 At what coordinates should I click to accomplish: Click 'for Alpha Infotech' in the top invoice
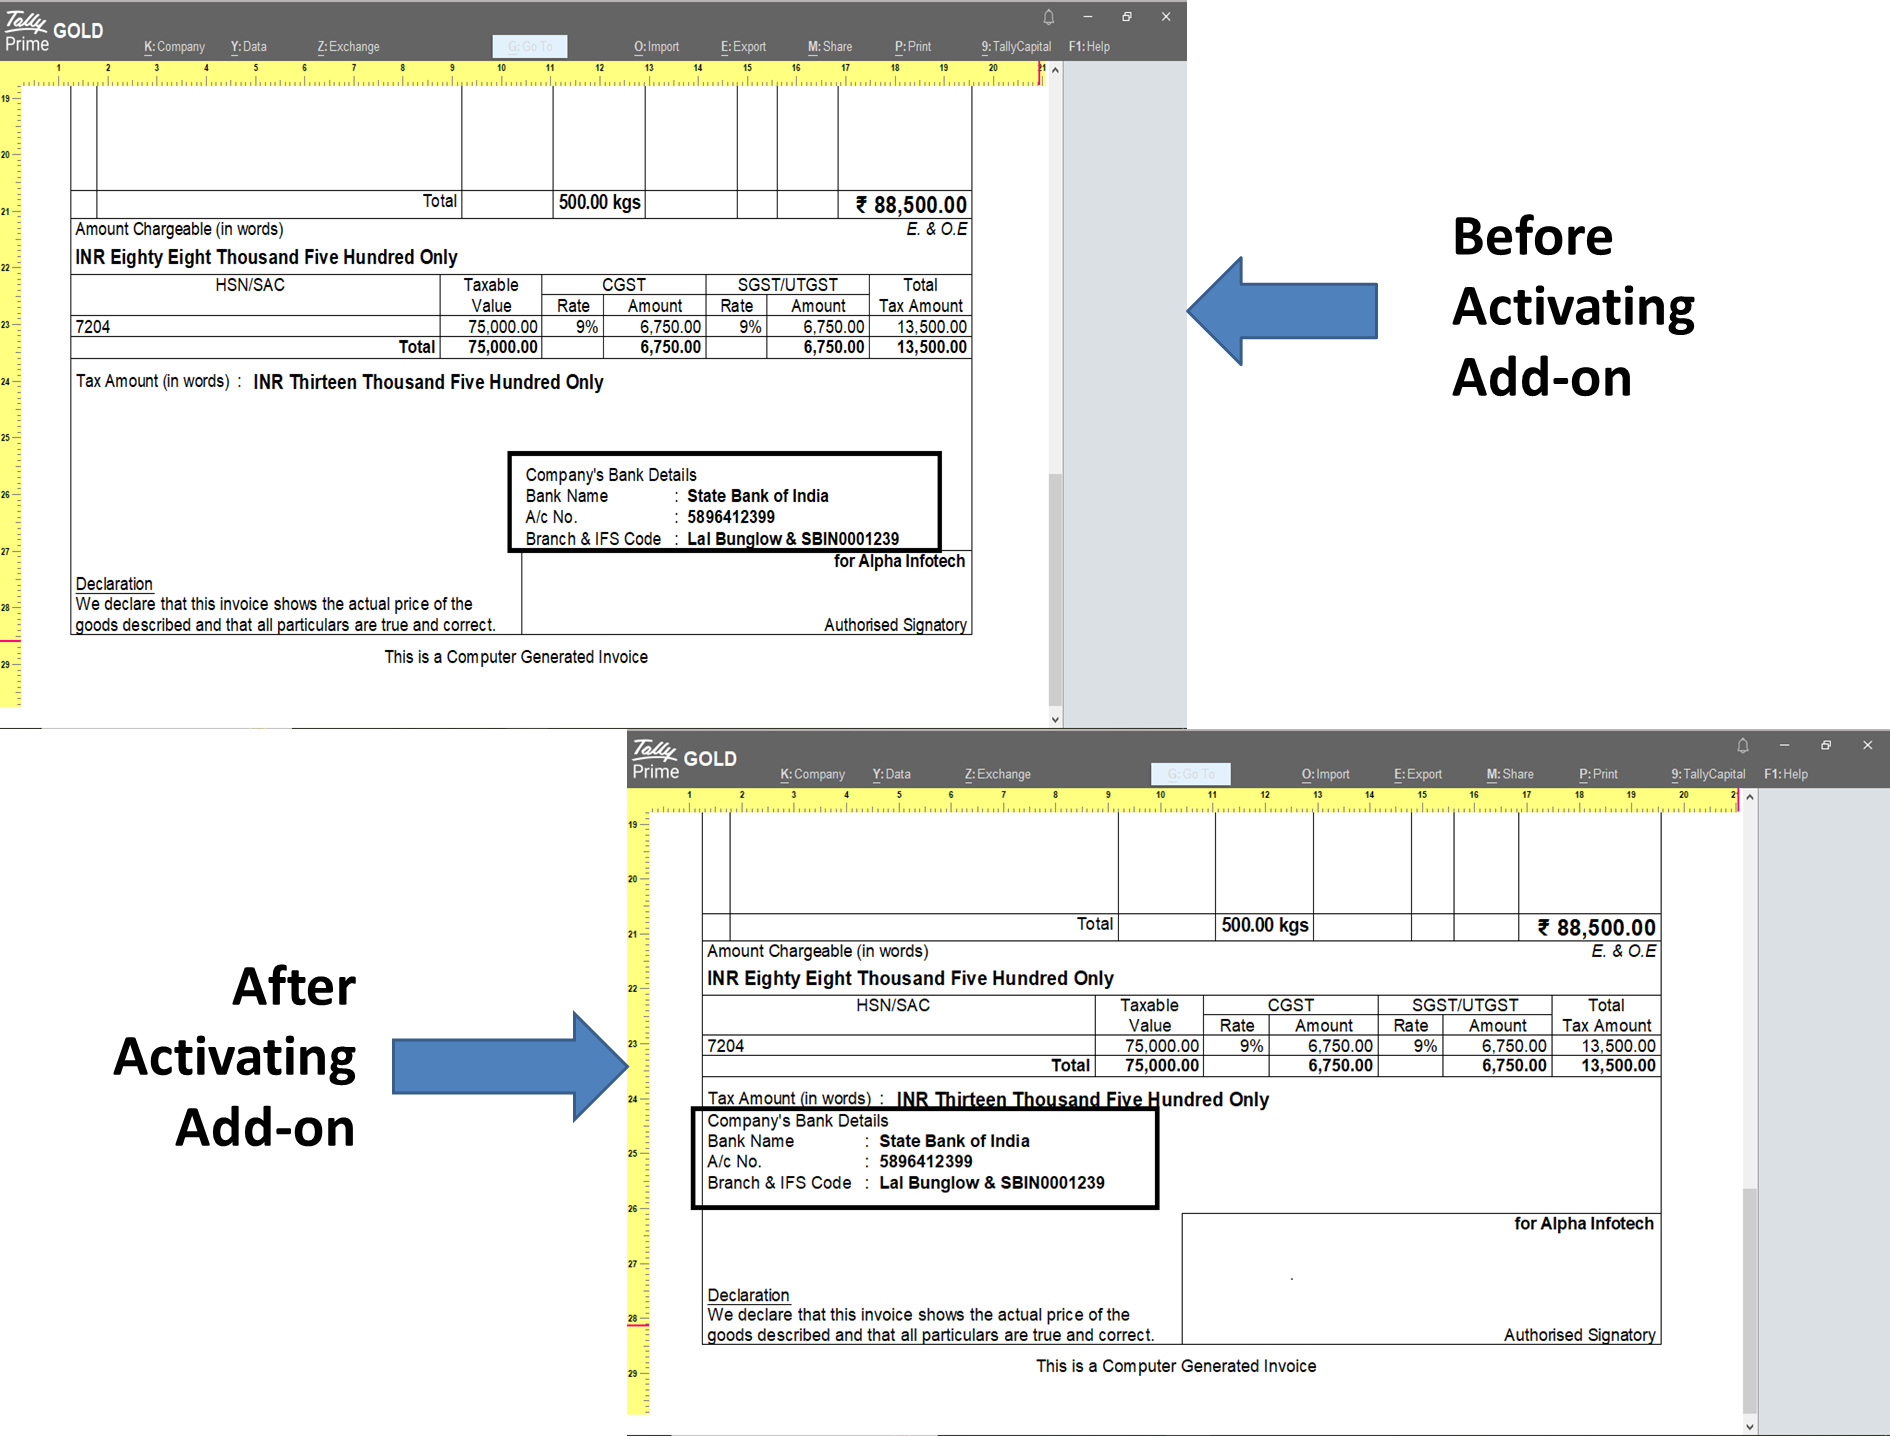[x=900, y=561]
